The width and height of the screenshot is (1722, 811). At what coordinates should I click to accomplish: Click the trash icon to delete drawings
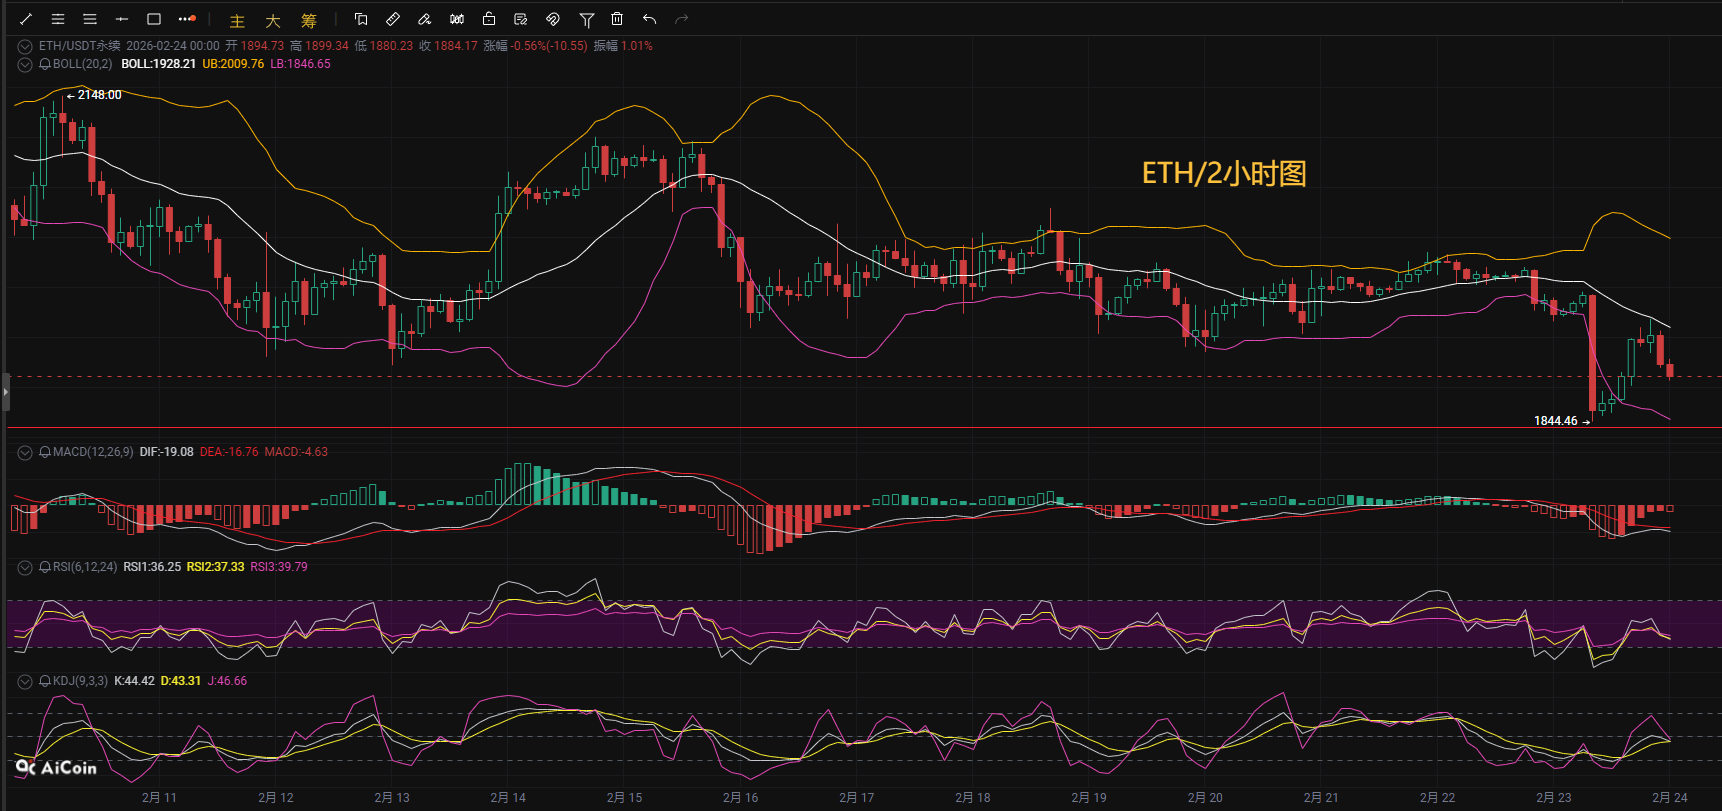(x=617, y=19)
